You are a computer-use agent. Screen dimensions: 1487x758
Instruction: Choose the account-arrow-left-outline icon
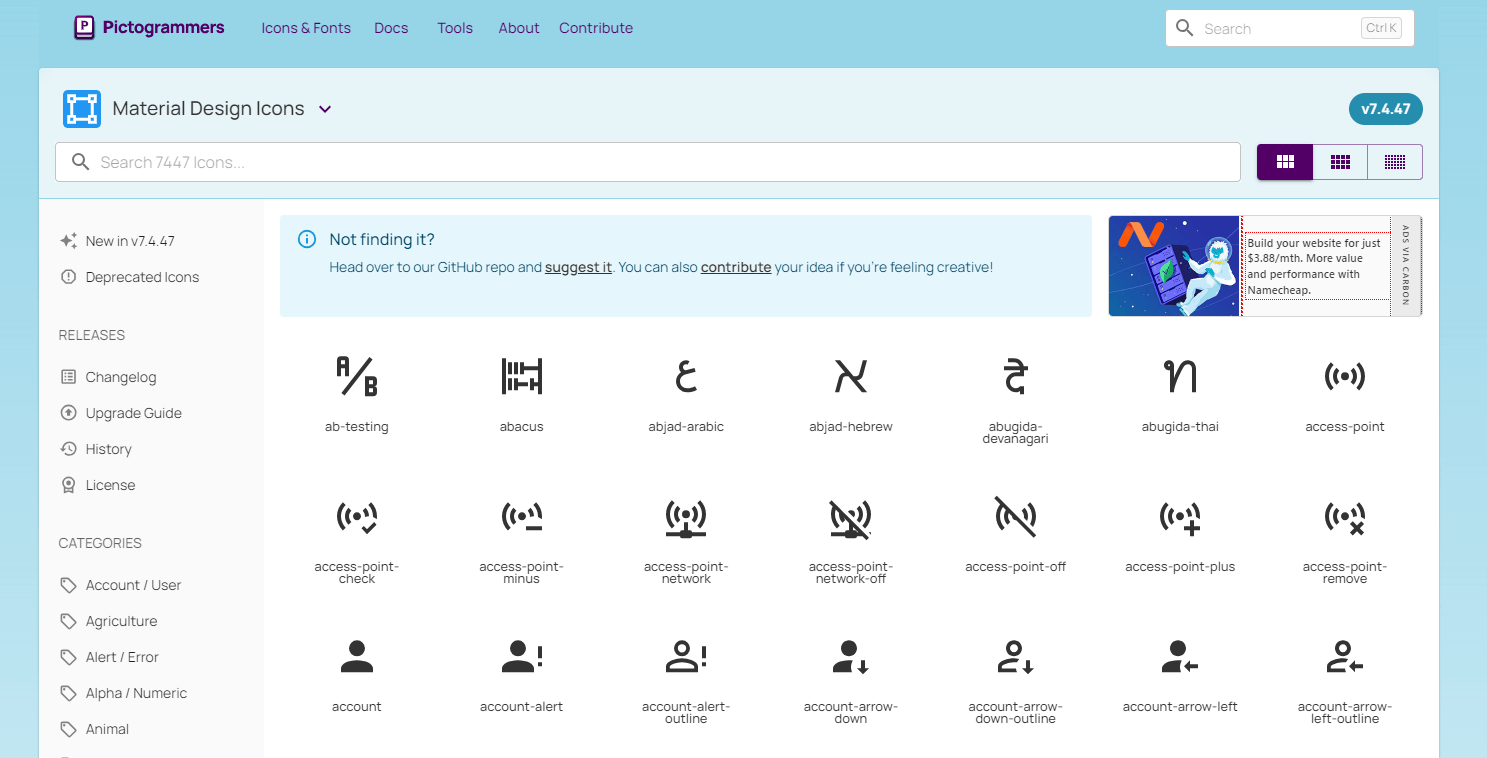click(x=1345, y=656)
